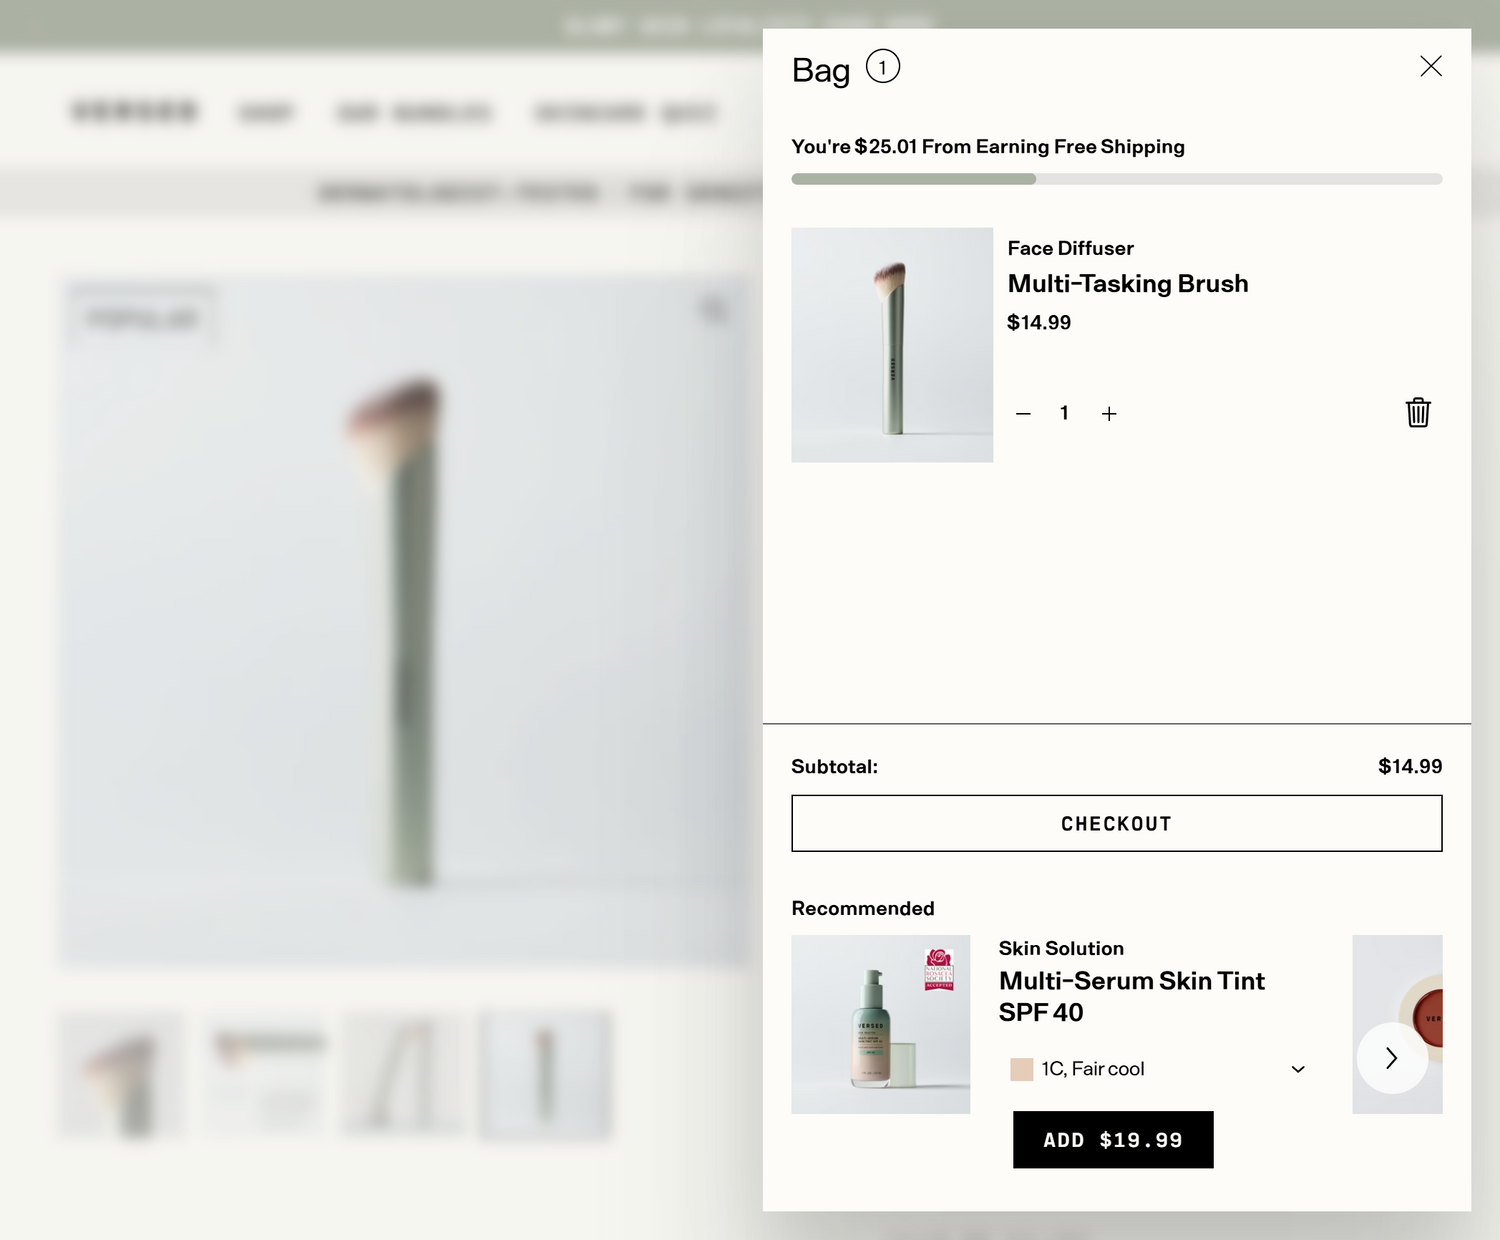Click the second recommended product thumbnail
Viewport: 1500px width, 1240px height.
1397,1024
